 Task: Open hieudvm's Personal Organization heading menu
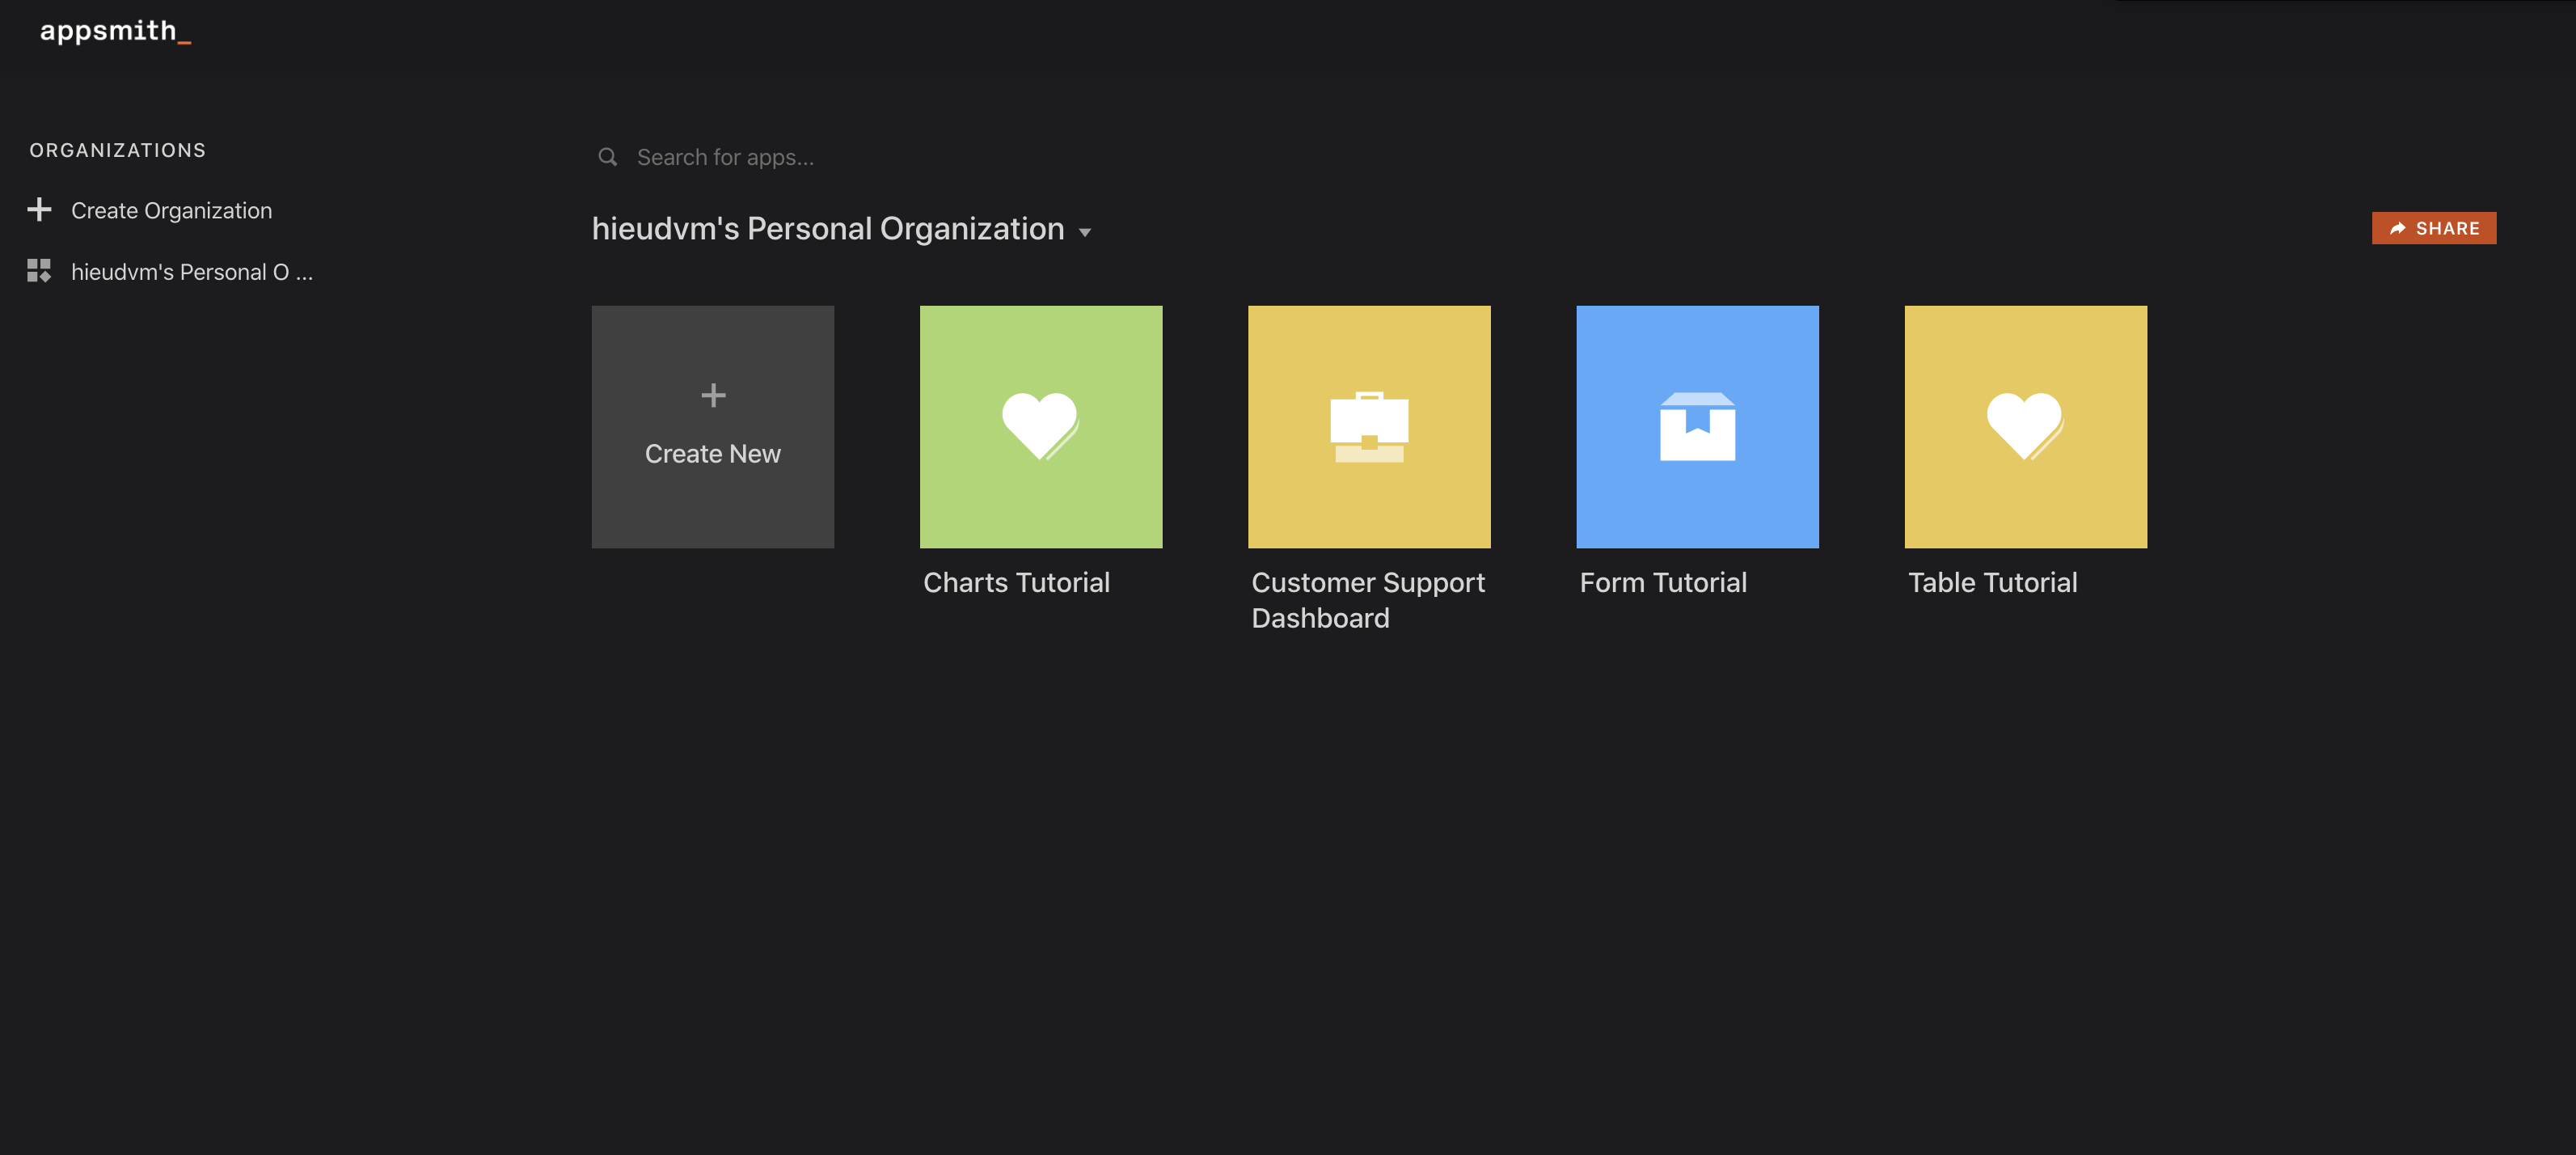(x=827, y=229)
